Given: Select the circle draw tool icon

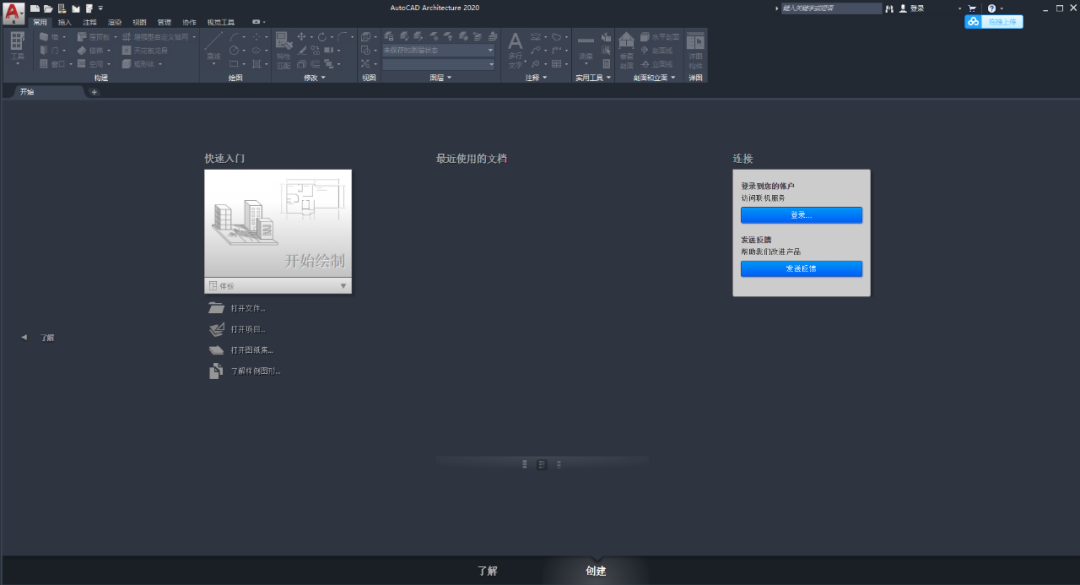Looking at the screenshot, I should click(234, 50).
